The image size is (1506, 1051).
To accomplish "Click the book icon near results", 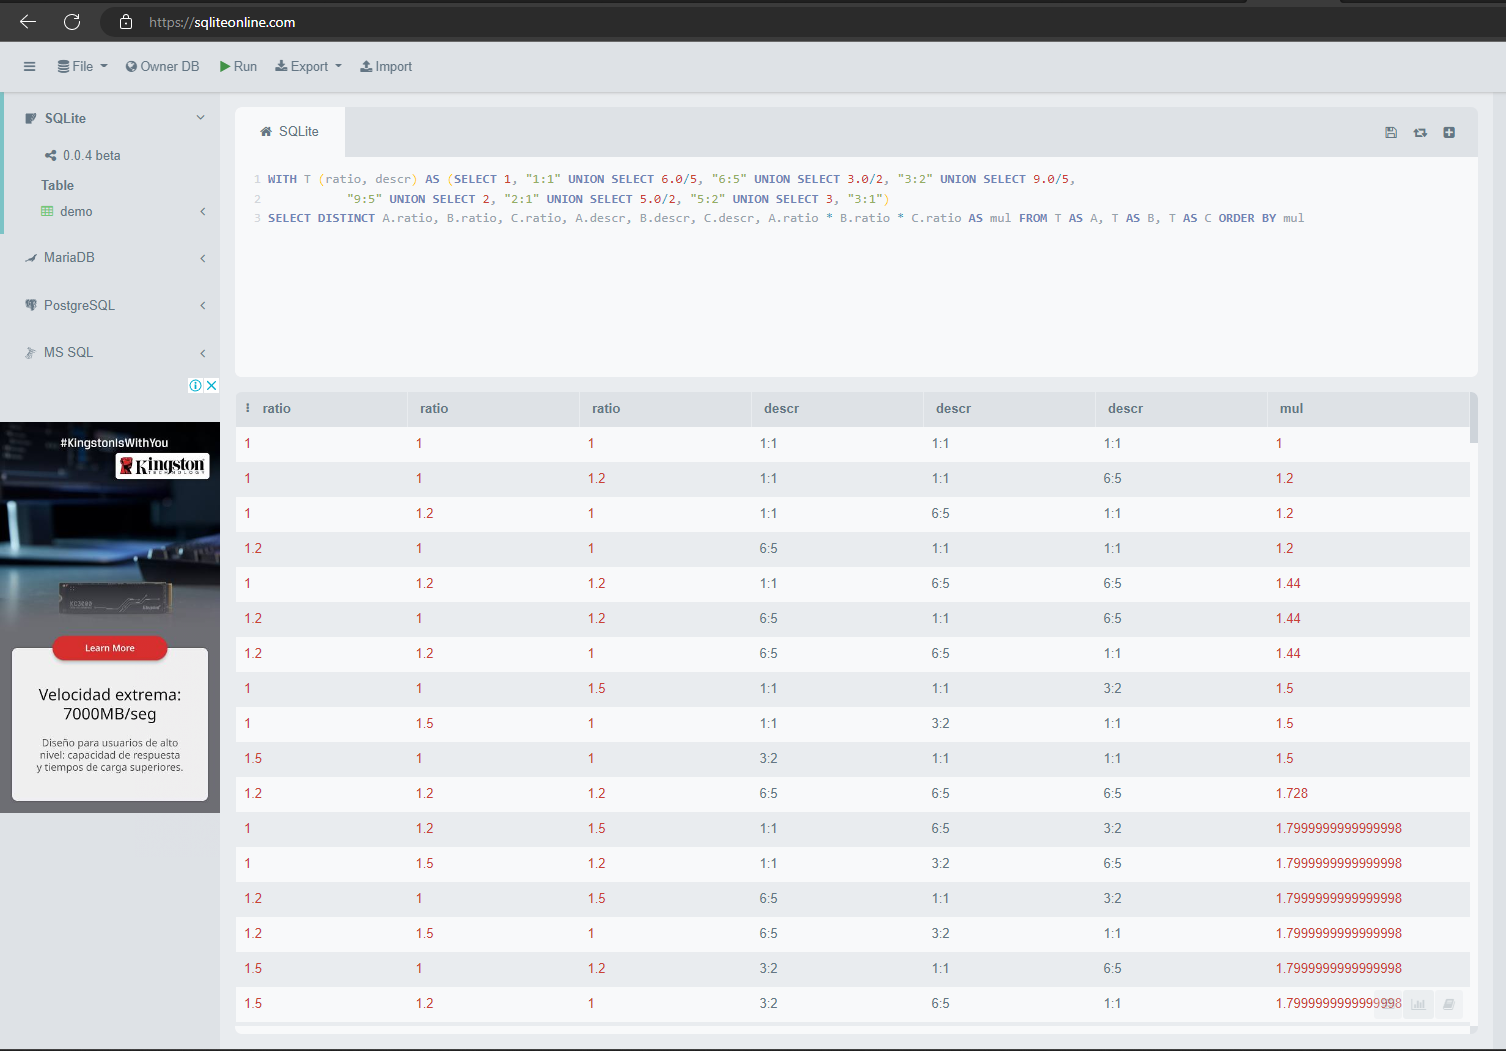I will click(x=1448, y=1004).
